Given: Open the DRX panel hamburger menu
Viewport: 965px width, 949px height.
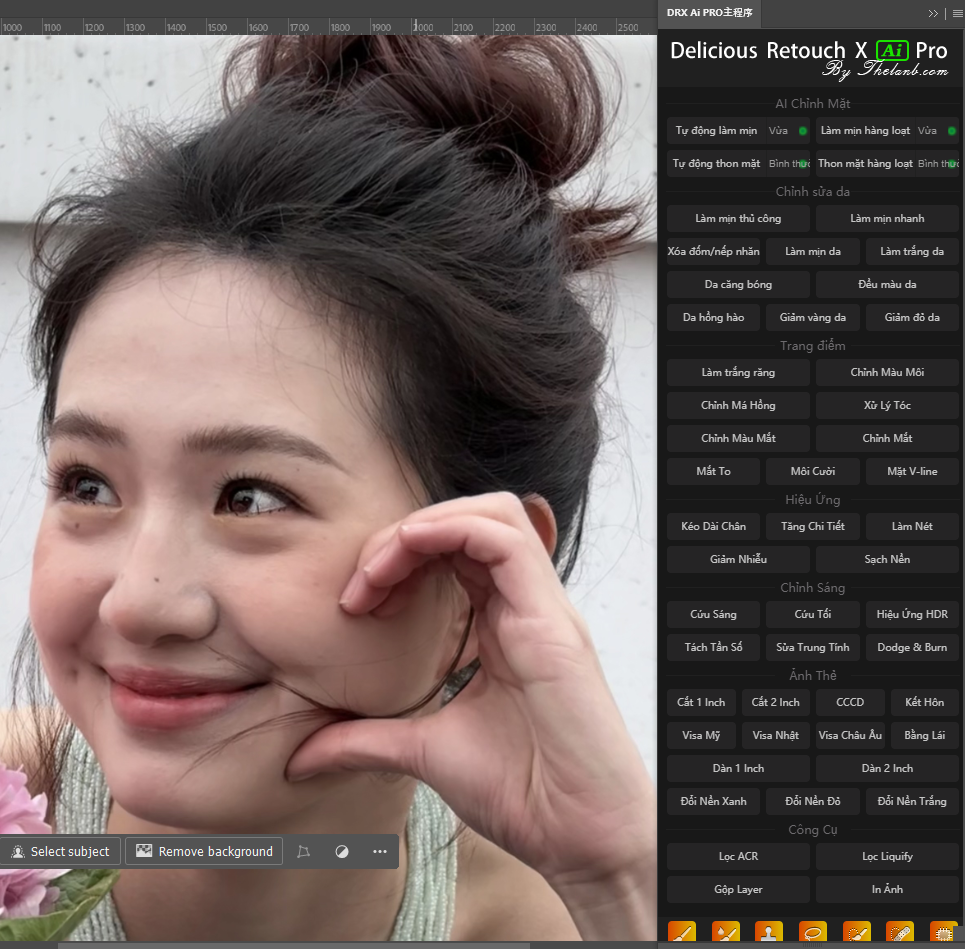Looking at the screenshot, I should (957, 14).
